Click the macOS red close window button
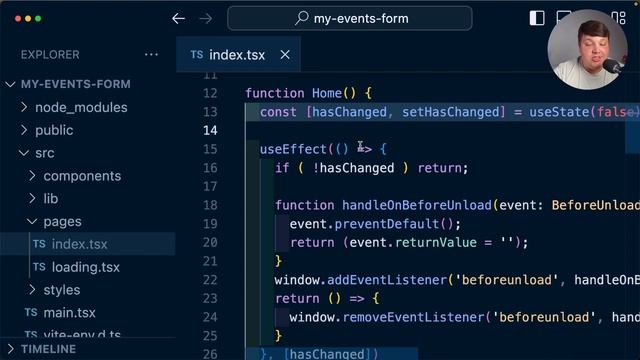 pyautogui.click(x=18, y=18)
